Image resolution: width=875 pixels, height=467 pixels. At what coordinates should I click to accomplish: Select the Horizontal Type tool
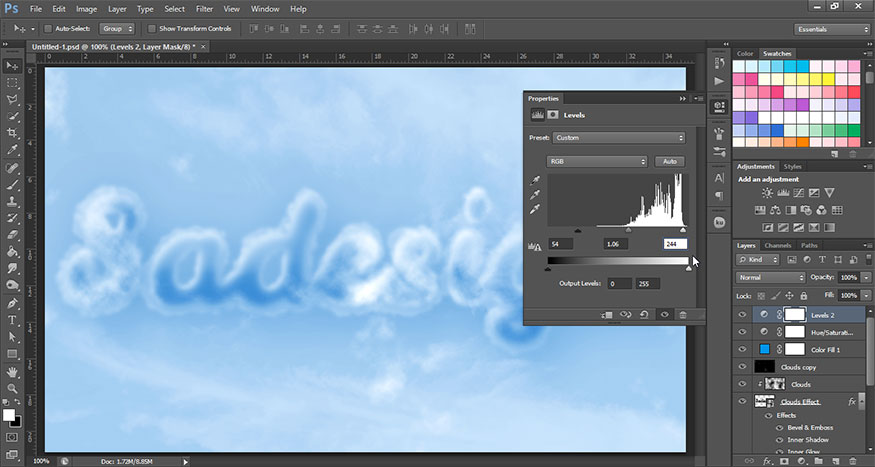[13, 319]
